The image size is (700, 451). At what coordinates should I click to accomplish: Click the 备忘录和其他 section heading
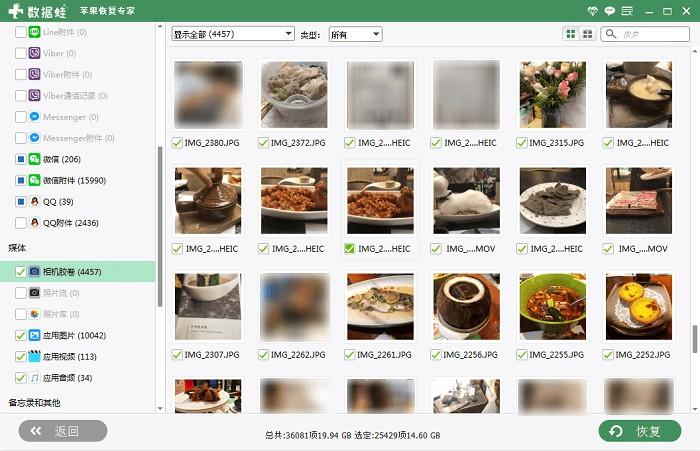pos(34,403)
